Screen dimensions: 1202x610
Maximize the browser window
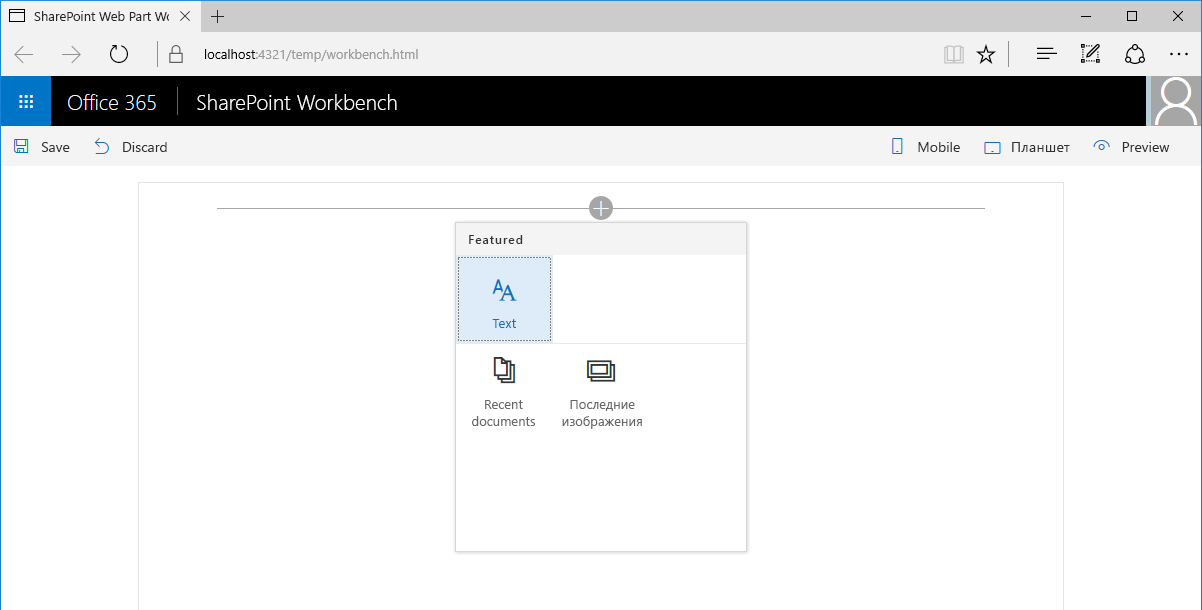[x=1132, y=16]
